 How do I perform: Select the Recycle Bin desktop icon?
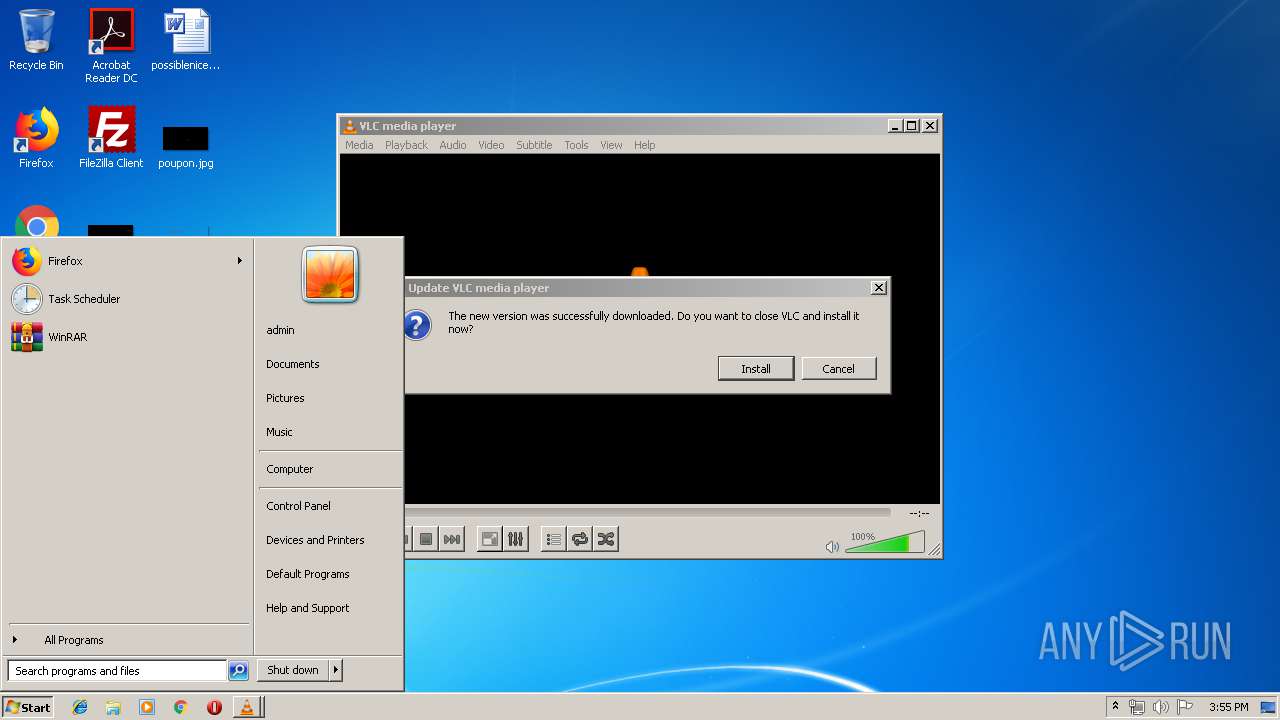[36, 40]
